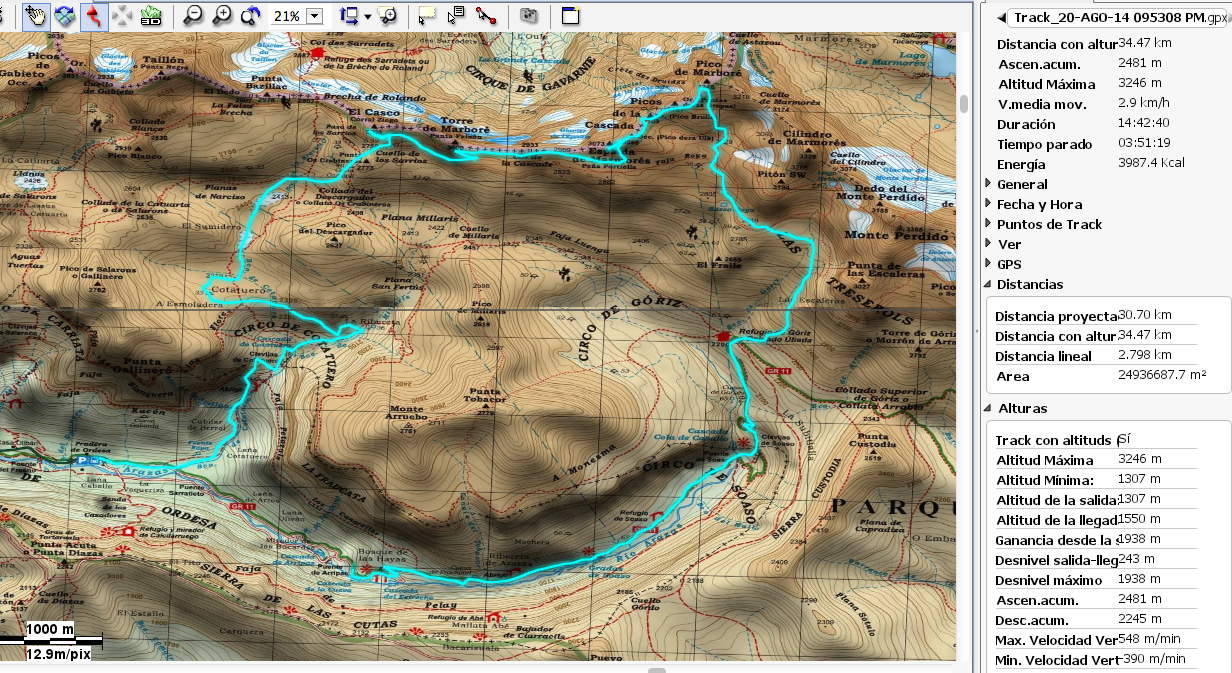Click the Altitud de la llegada 1550 m row

[x=1095, y=520]
